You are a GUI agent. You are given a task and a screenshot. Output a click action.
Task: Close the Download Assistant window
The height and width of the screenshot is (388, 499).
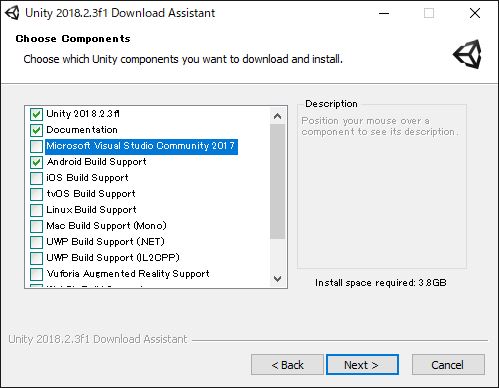point(475,13)
